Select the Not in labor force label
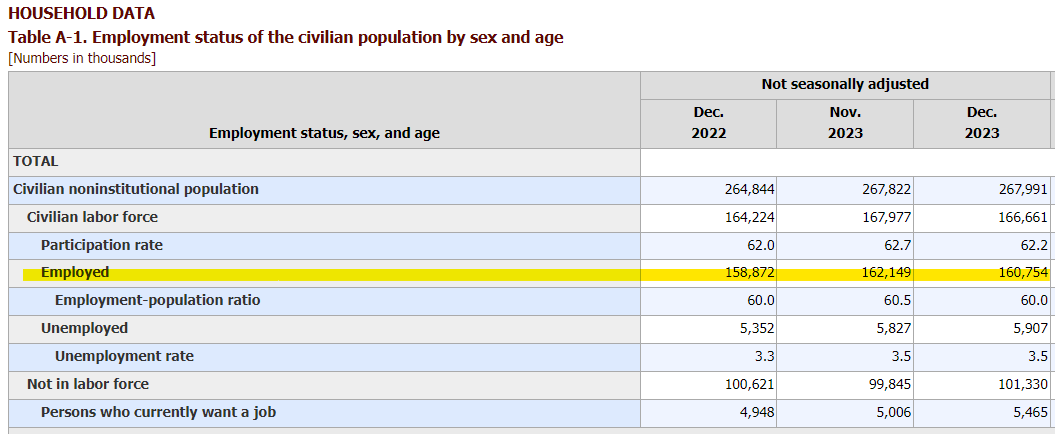The width and height of the screenshot is (1055, 434). (x=88, y=384)
